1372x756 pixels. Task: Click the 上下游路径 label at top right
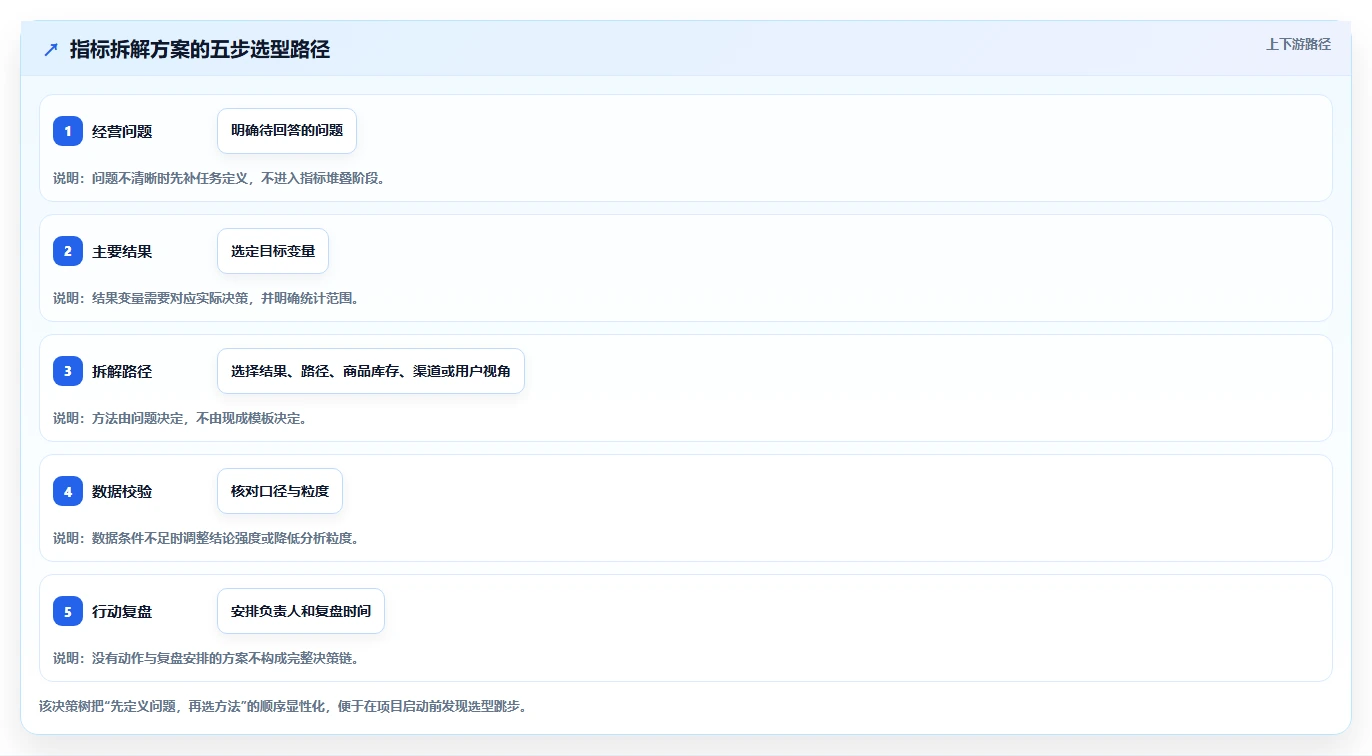[1298, 44]
